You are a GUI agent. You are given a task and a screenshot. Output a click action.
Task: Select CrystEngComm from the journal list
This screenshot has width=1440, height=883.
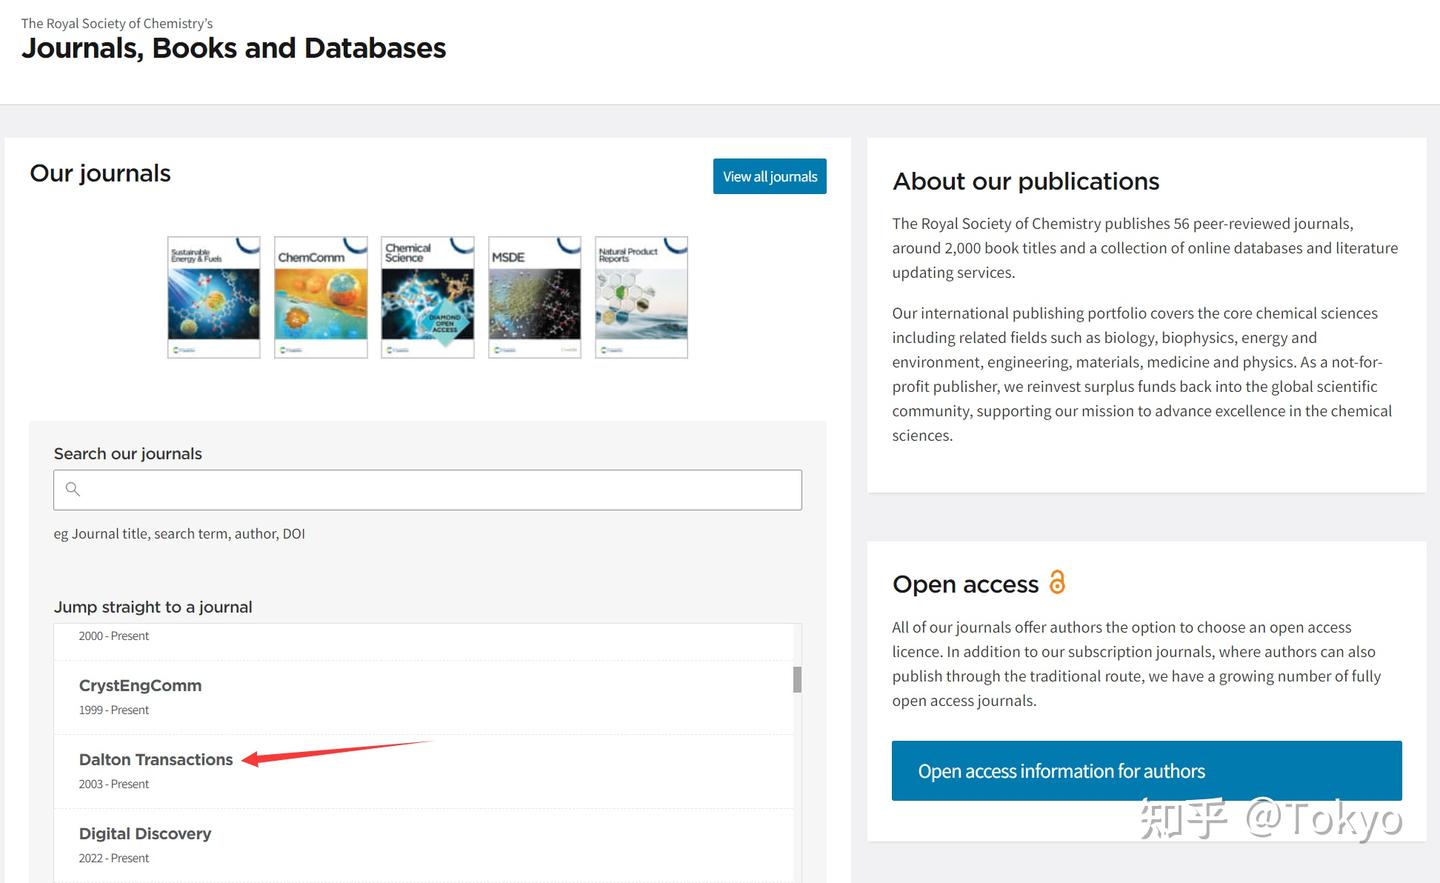[x=141, y=686]
